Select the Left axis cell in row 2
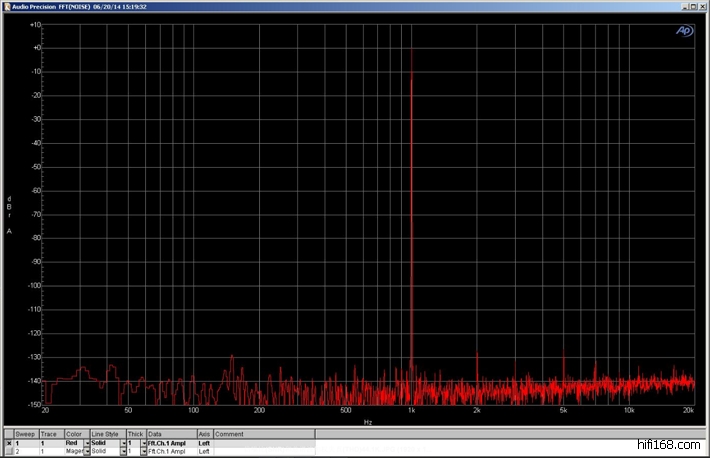 (204, 452)
